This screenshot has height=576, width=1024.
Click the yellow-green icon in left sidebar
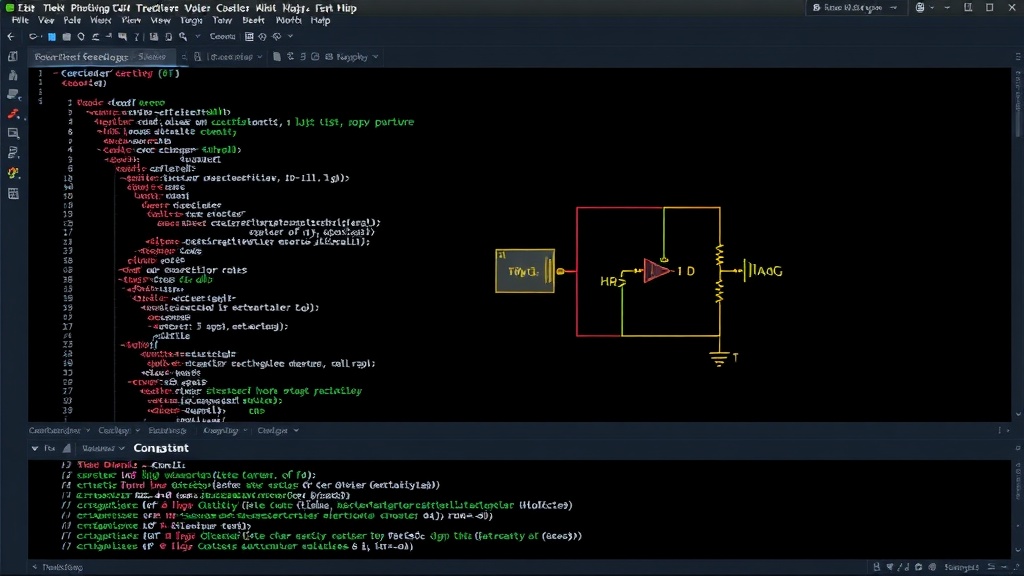13,173
